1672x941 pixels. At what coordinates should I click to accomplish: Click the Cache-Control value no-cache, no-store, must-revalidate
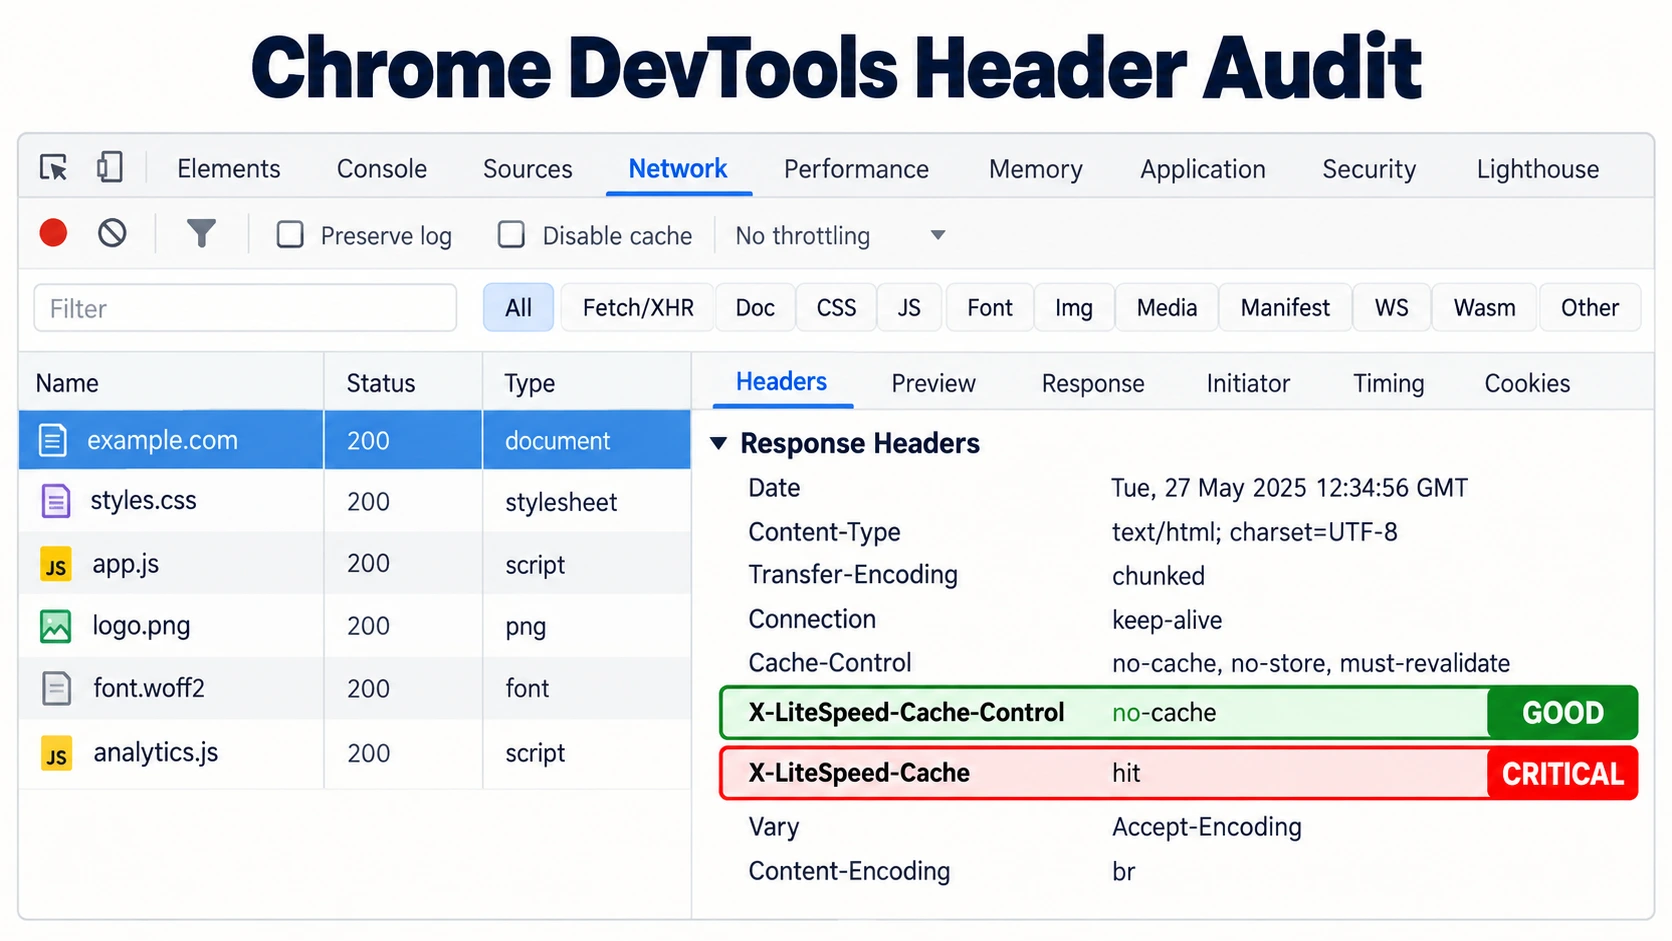pyautogui.click(x=1311, y=663)
